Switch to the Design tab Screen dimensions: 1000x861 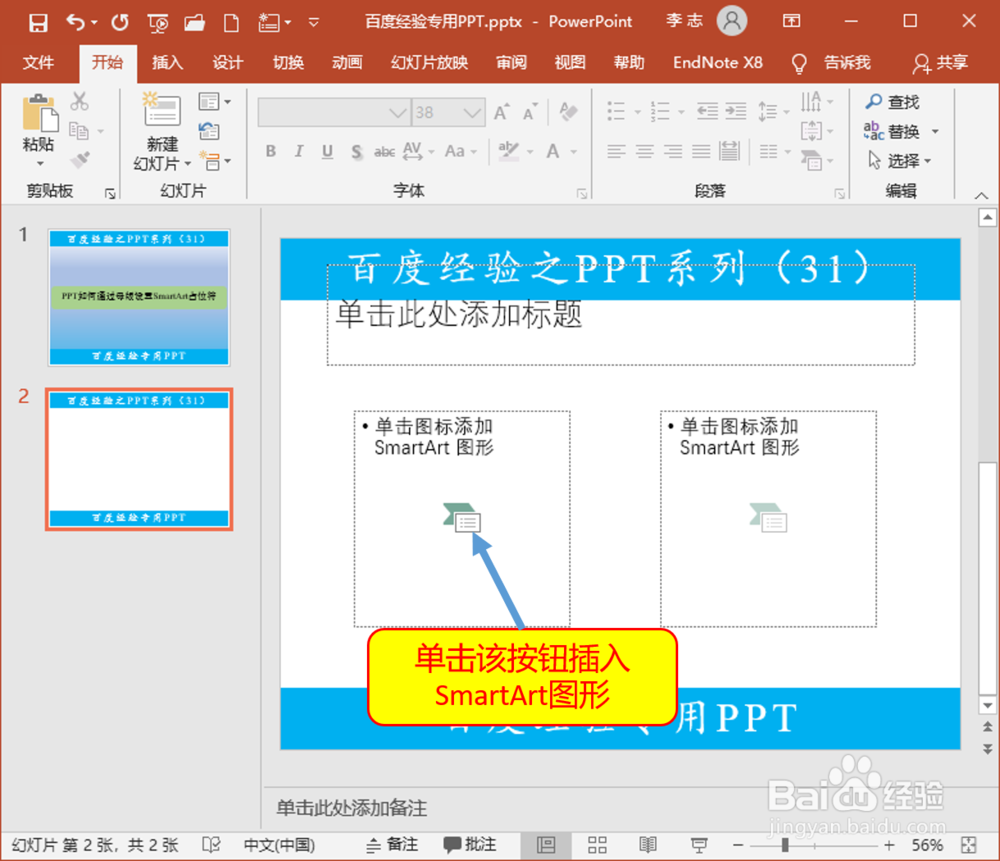coord(227,63)
